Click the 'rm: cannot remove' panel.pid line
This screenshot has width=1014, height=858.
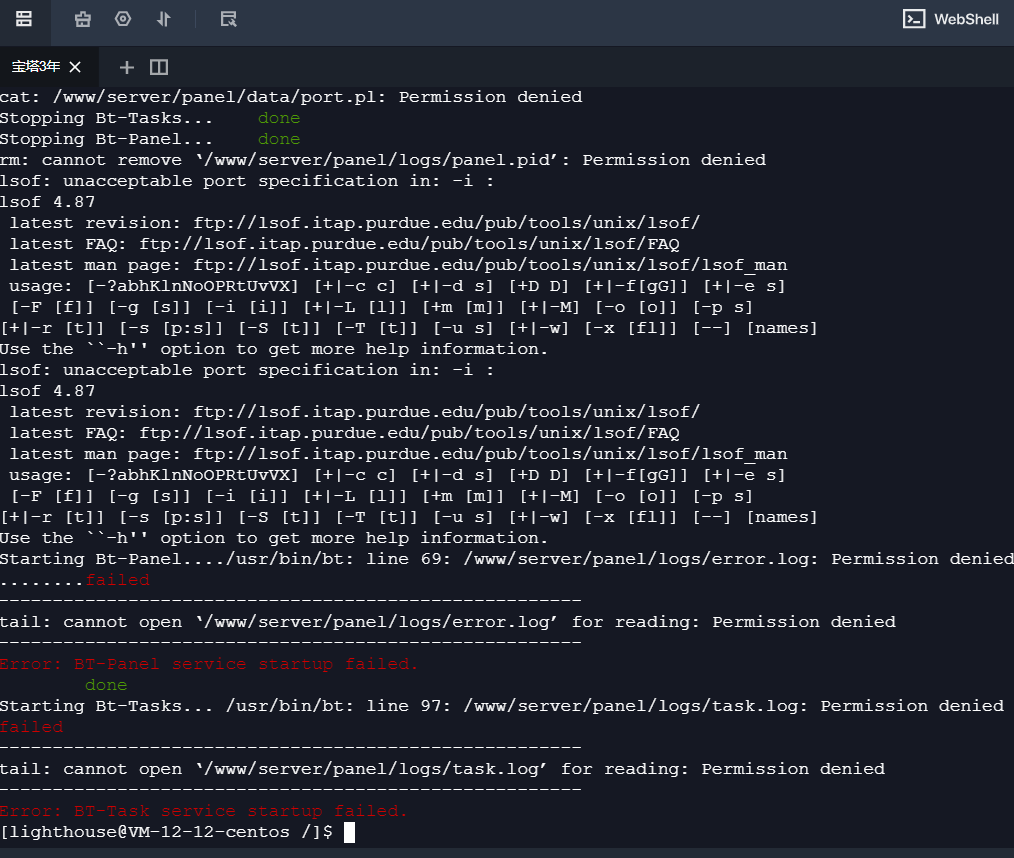(x=383, y=160)
